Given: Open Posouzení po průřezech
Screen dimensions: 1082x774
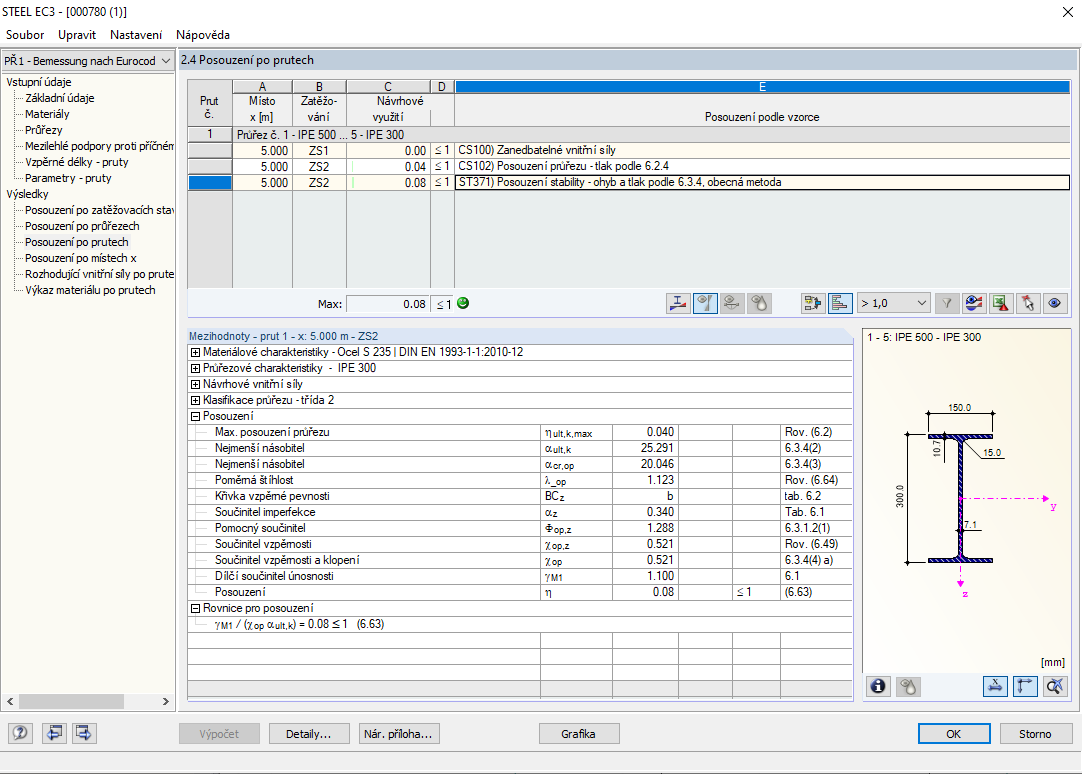Looking at the screenshot, I should click(x=82, y=226).
